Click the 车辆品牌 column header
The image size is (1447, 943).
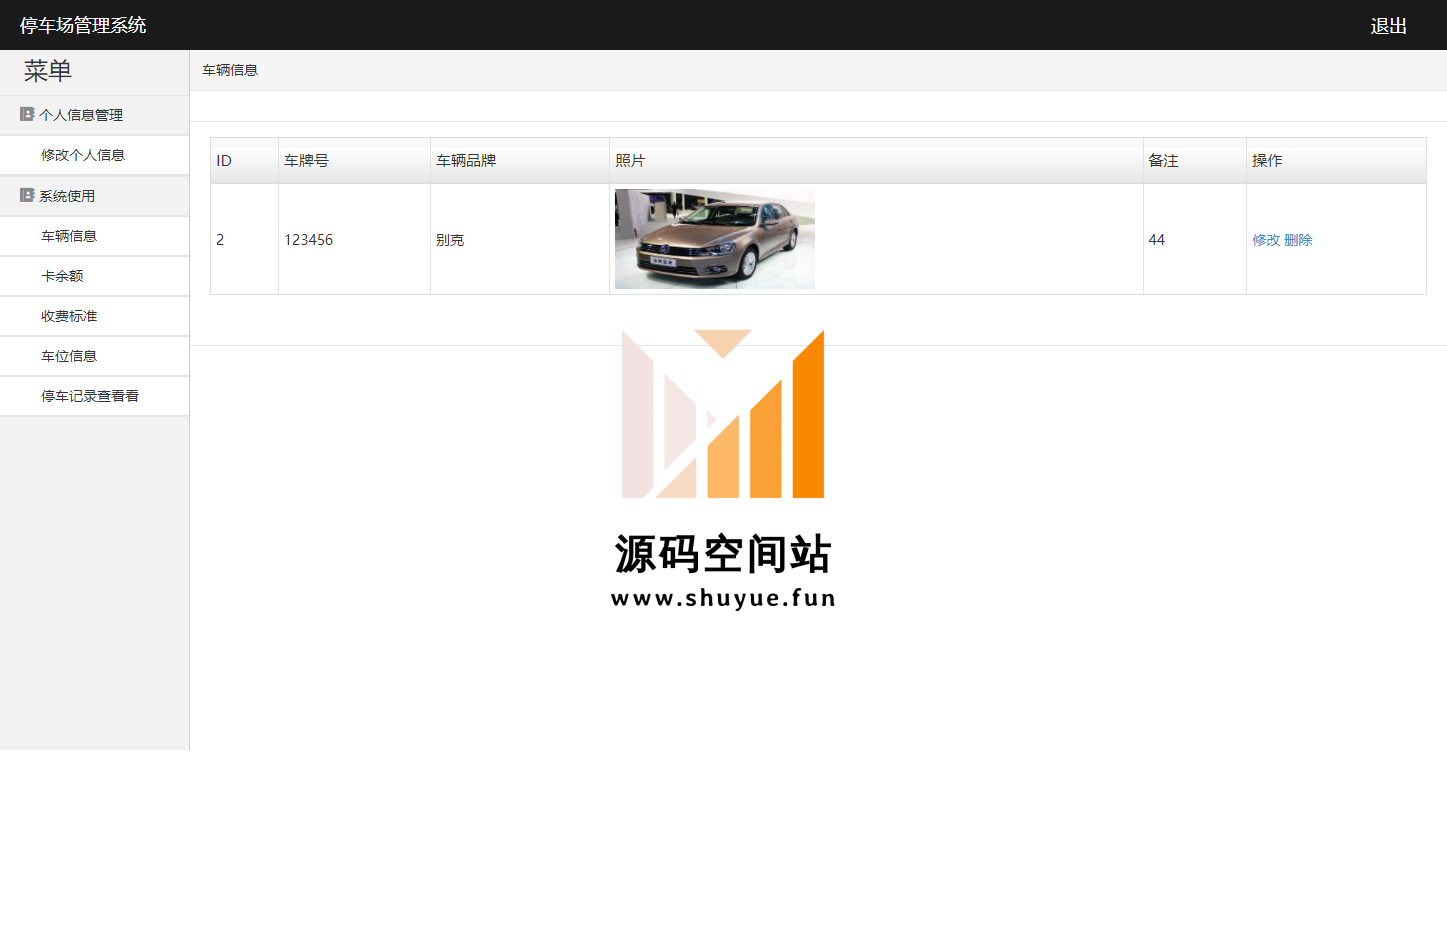pyautogui.click(x=520, y=160)
